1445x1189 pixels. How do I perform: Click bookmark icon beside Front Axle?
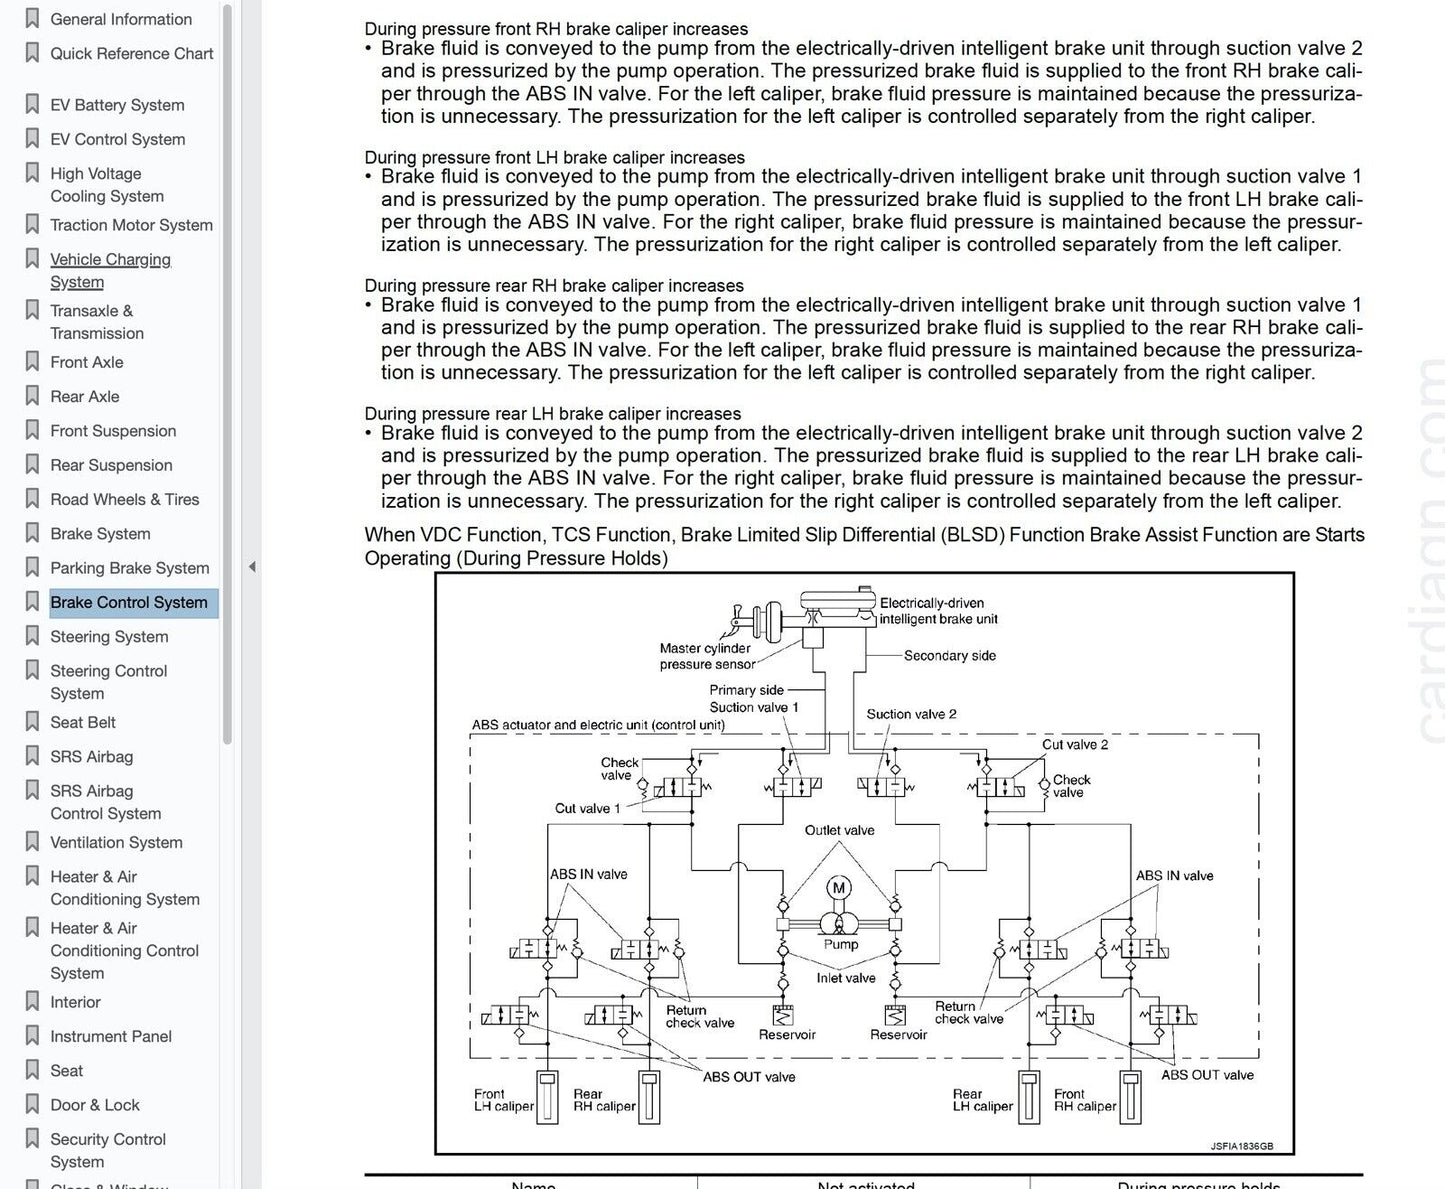(32, 361)
